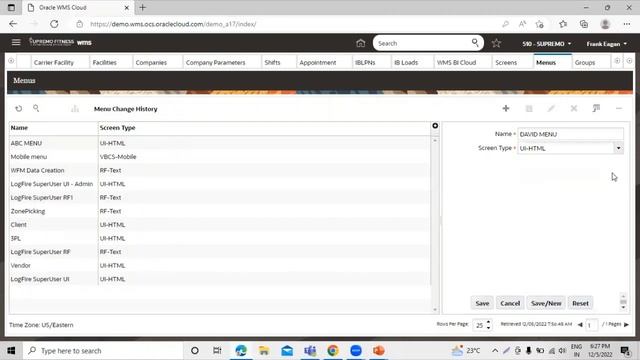
Task: Select LogFire SuperUser UI - Admin row
Action: tap(220, 184)
